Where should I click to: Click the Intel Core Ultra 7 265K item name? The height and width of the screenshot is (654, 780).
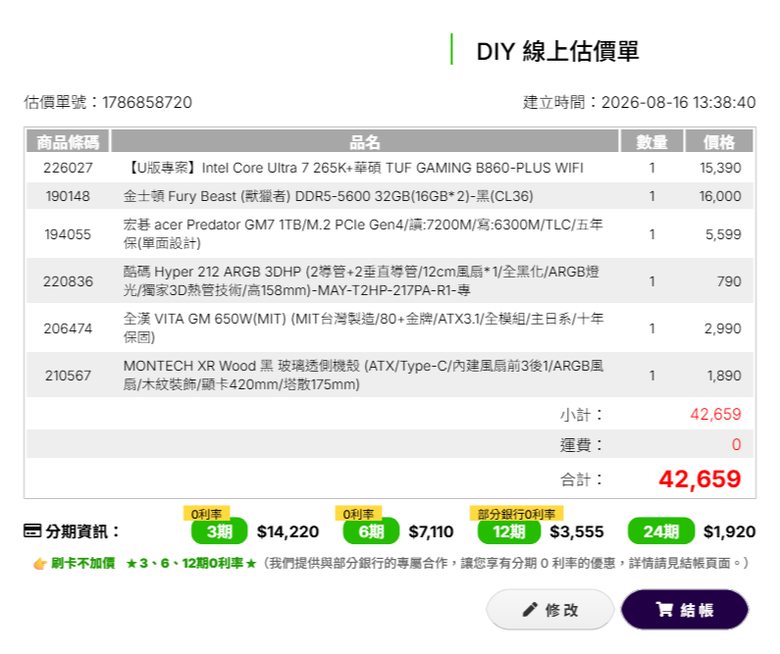tap(354, 168)
